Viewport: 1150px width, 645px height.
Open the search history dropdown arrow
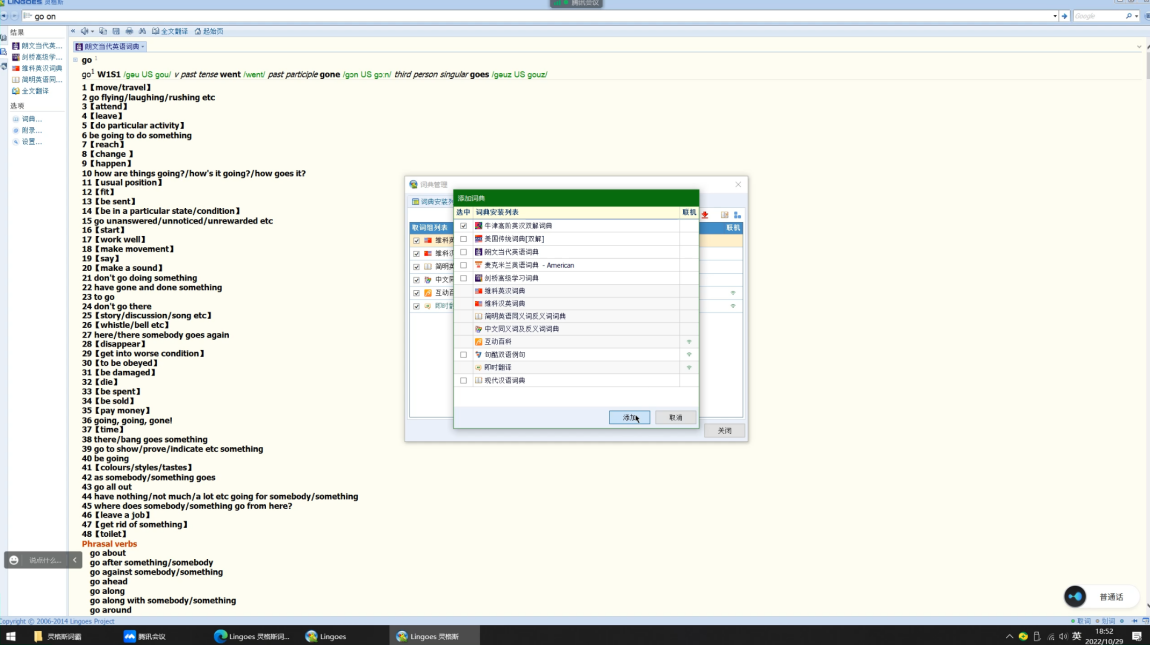pyautogui.click(x=1055, y=16)
